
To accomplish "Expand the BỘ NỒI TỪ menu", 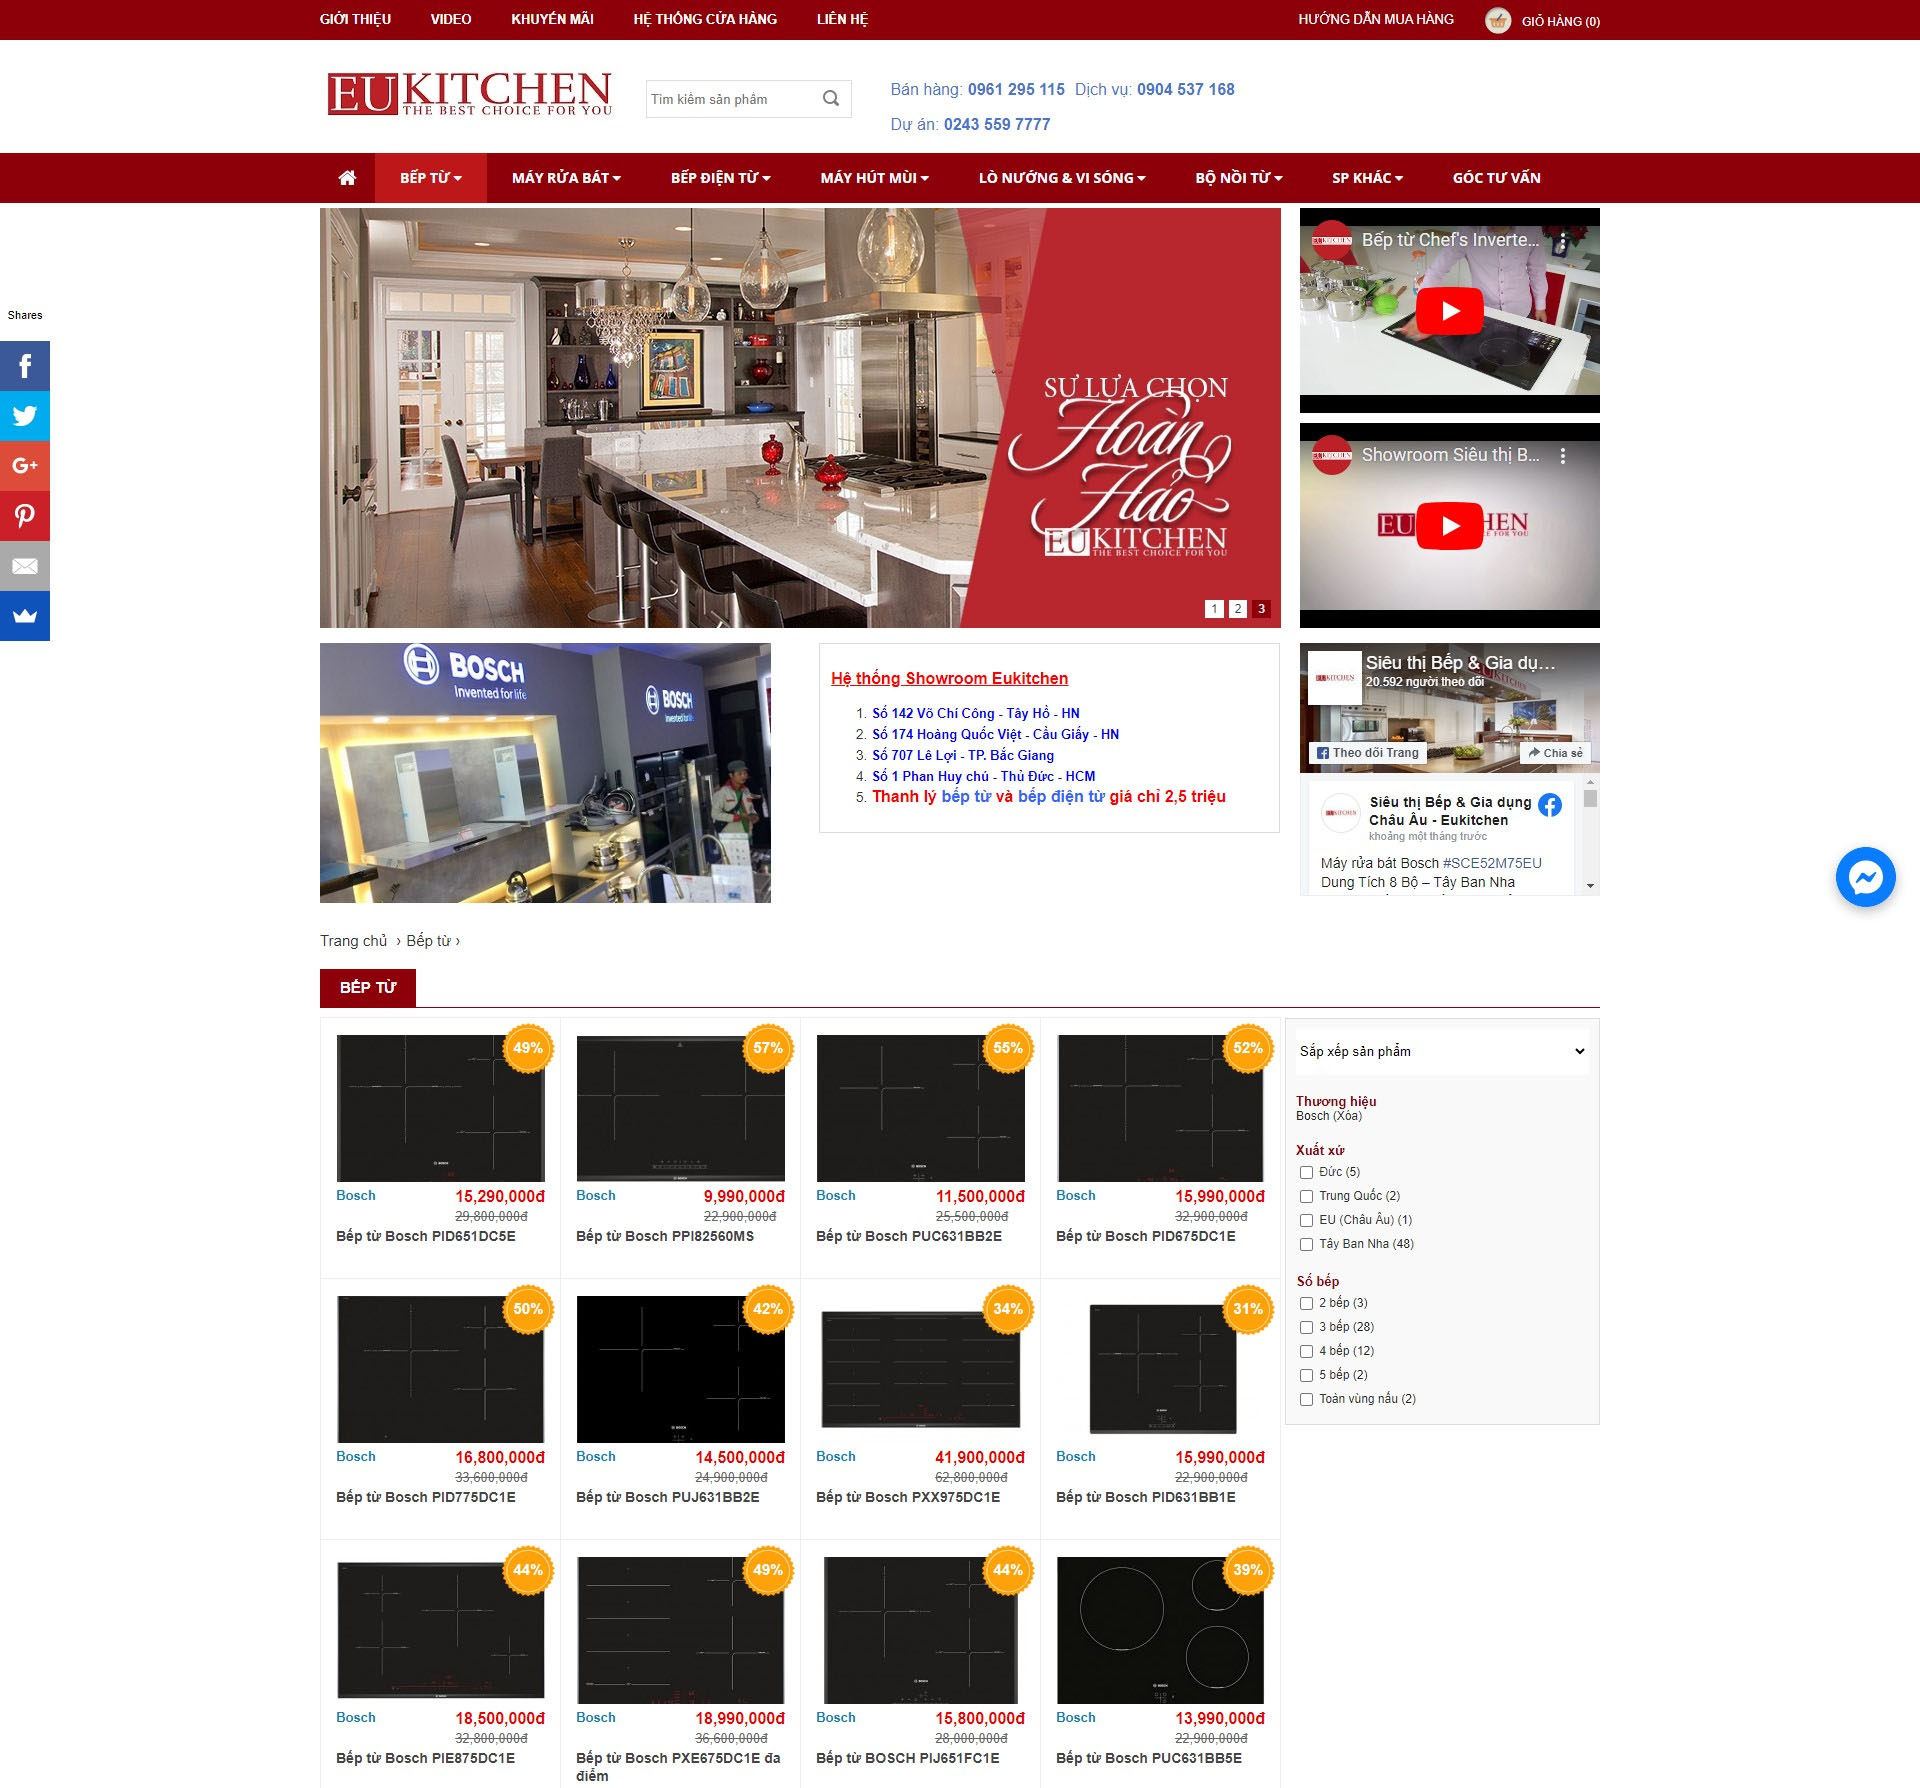I will coord(1237,177).
